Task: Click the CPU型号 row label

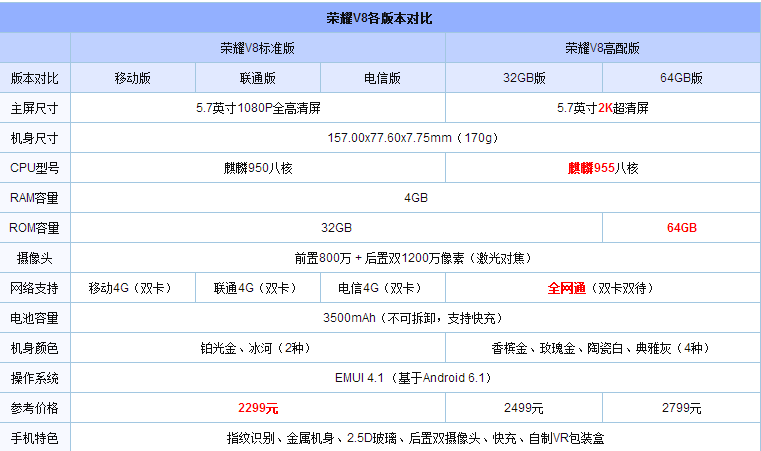Action: click(34, 168)
